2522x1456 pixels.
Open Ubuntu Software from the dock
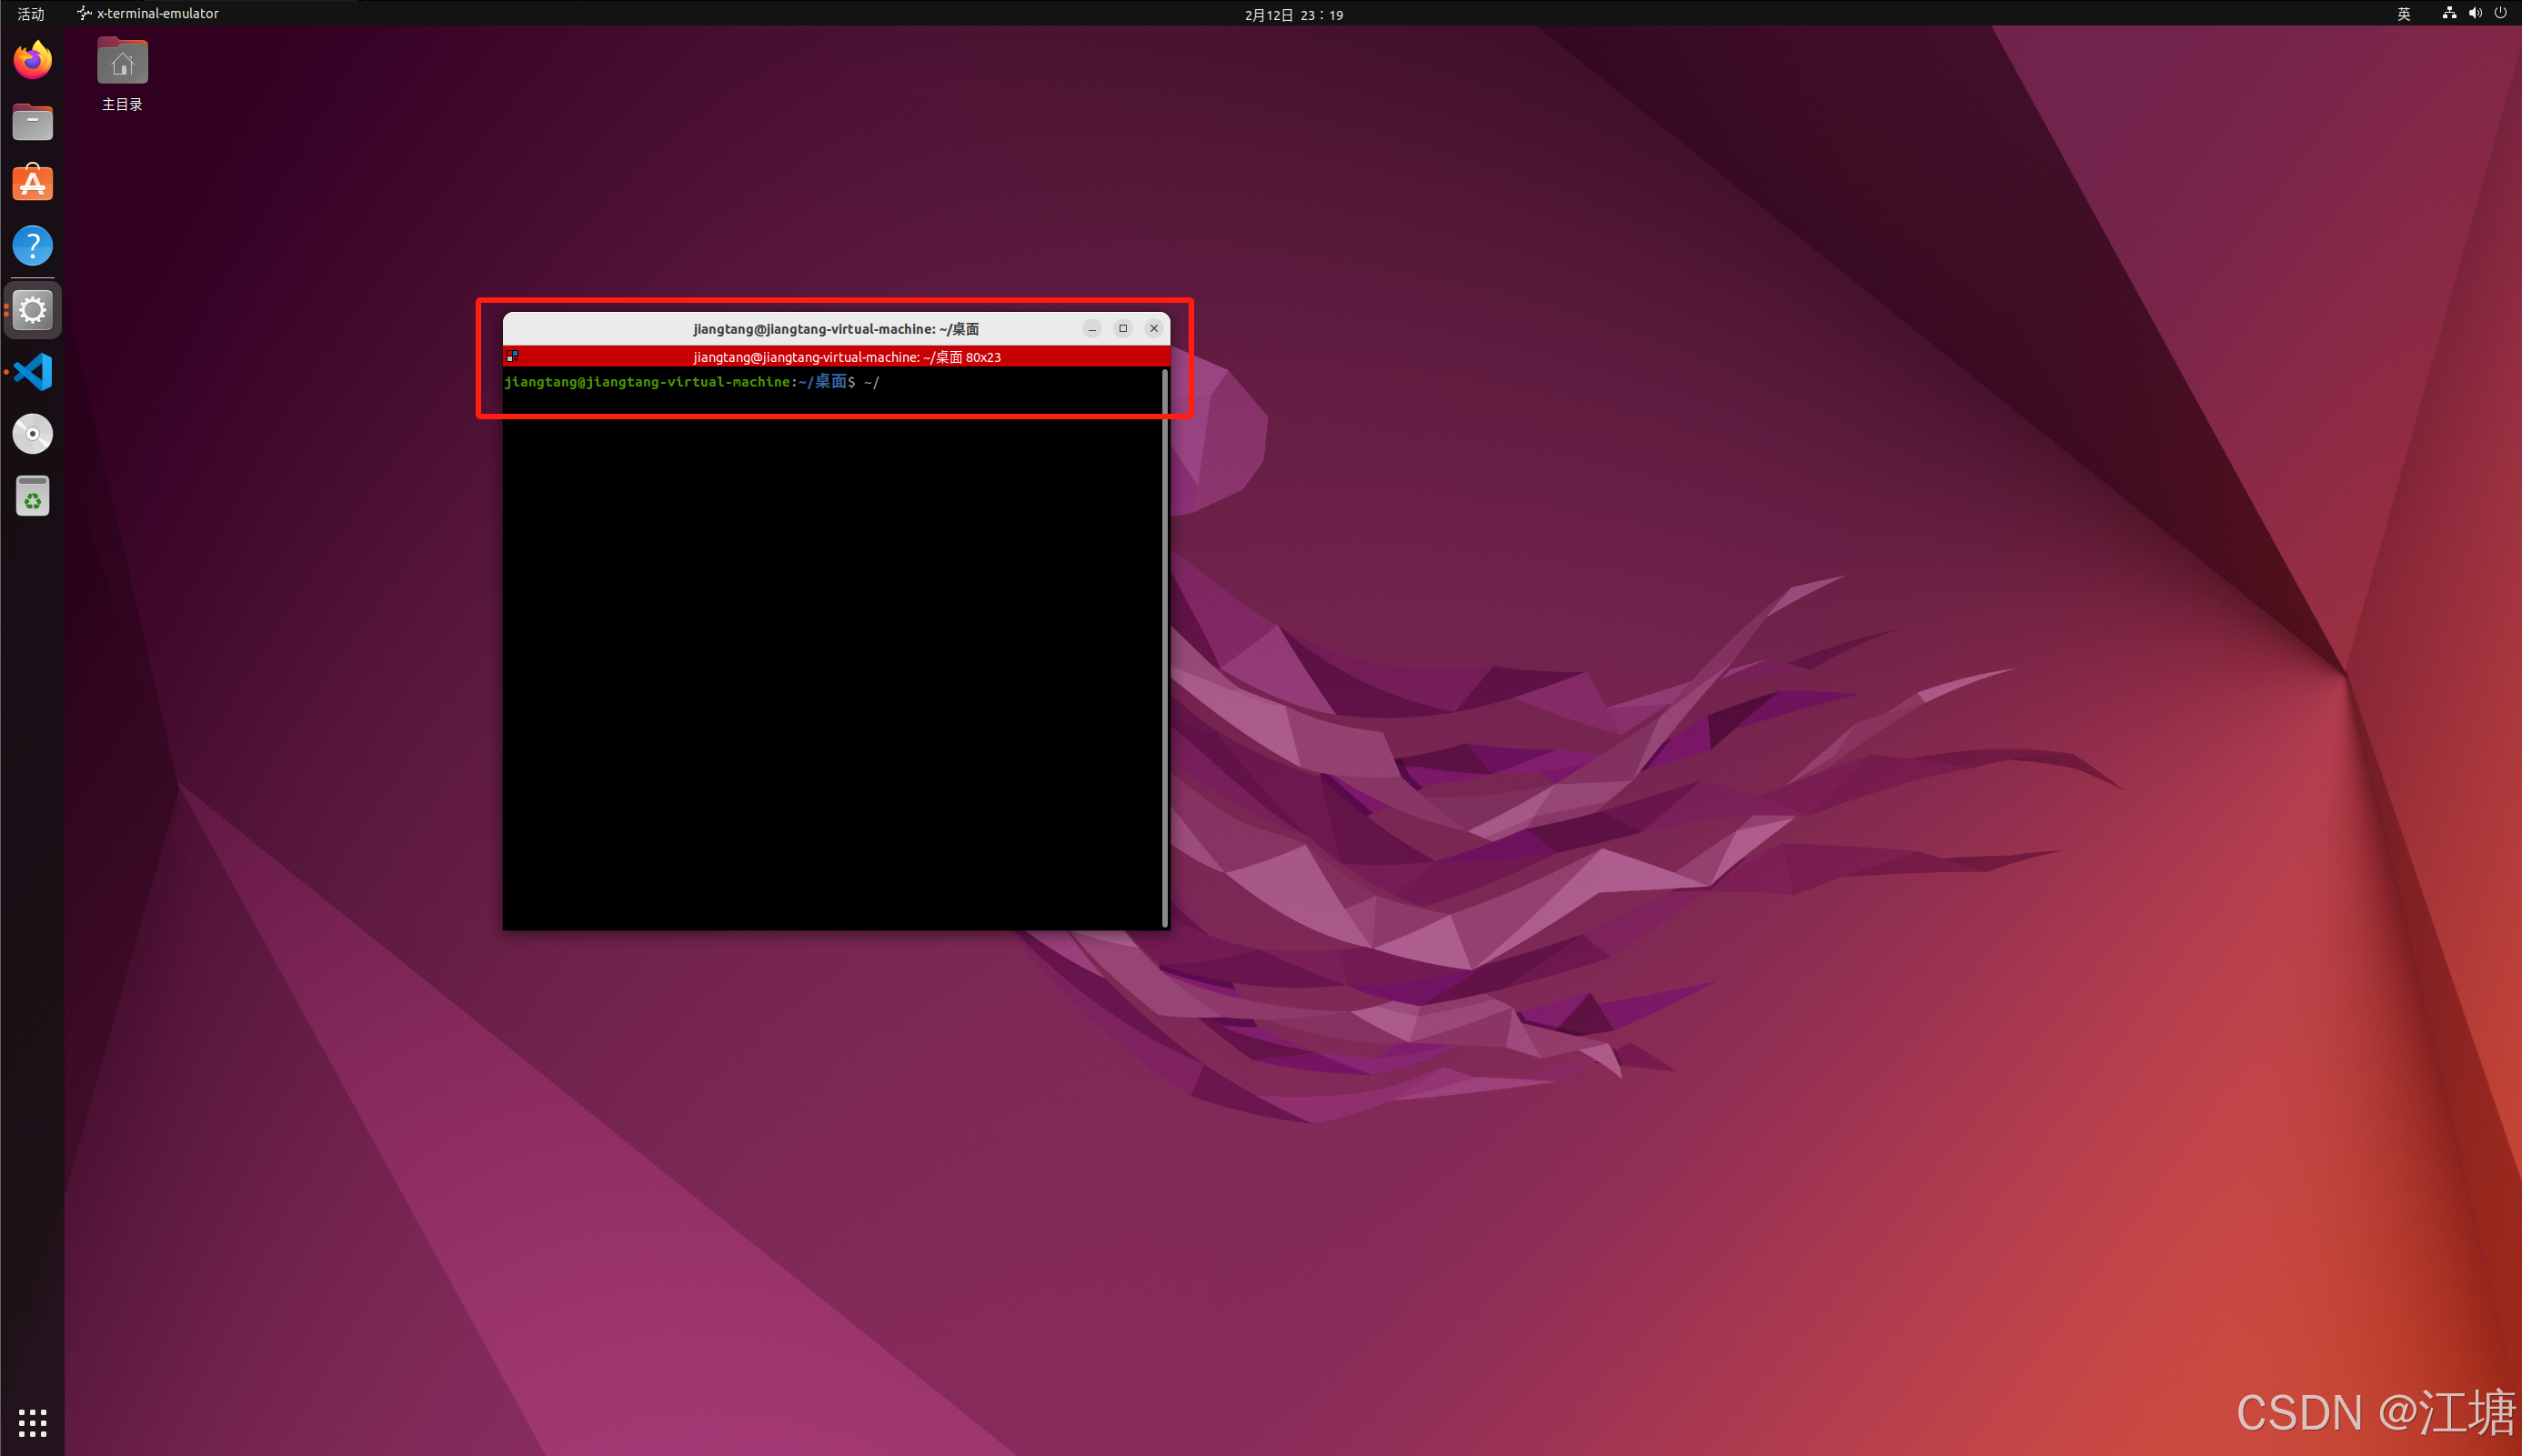[32, 184]
